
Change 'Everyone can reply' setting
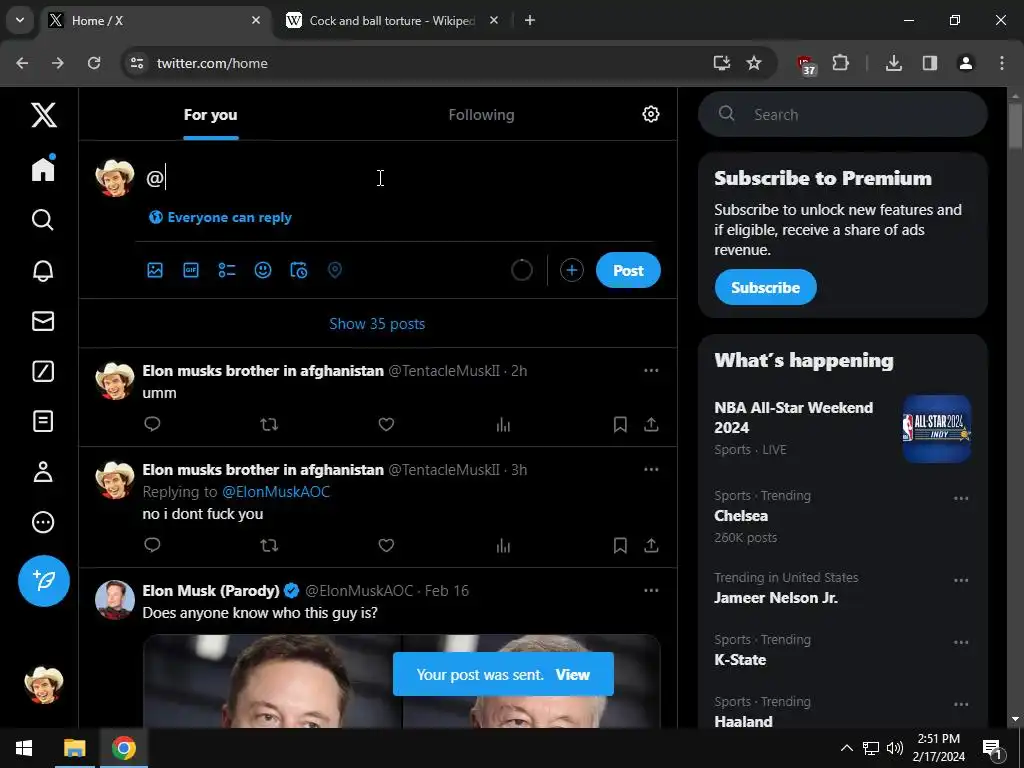tap(220, 217)
